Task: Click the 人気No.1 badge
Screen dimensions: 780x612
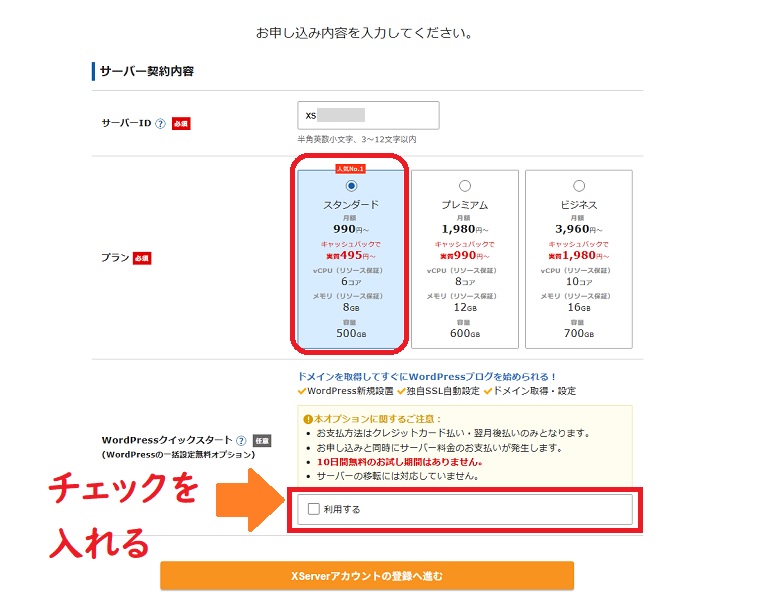Action: click(x=350, y=169)
